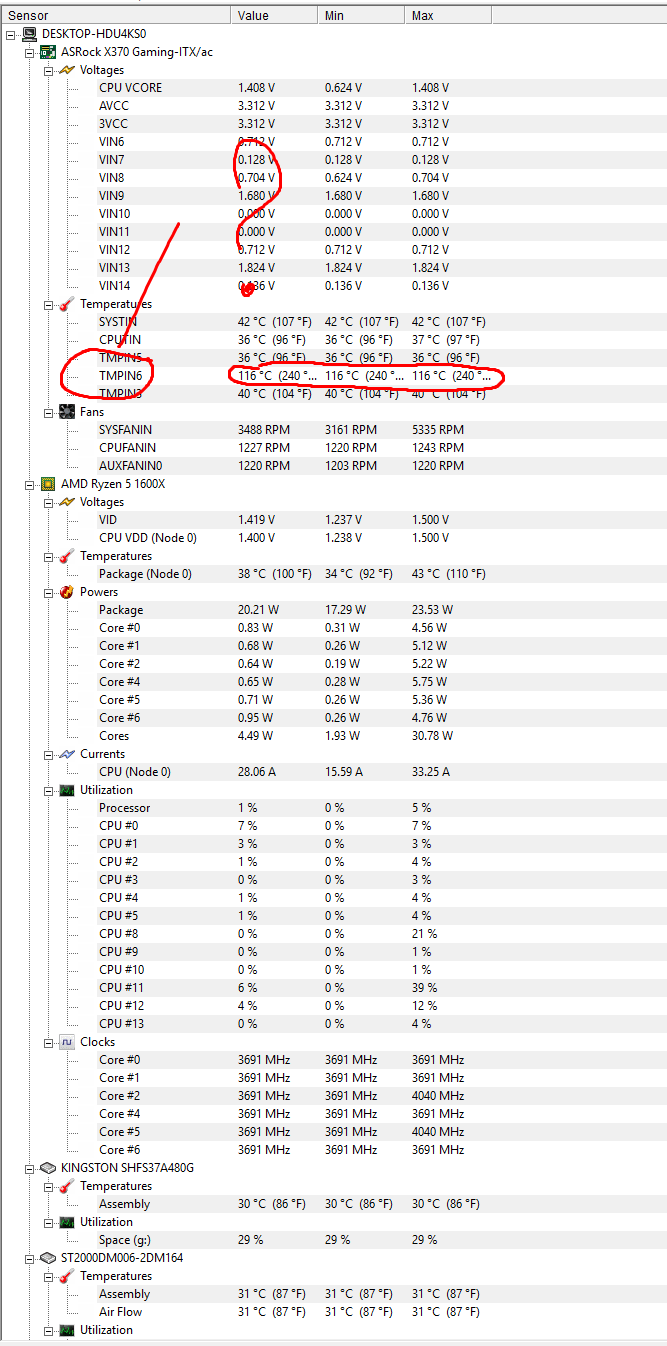Viewport: 667px width, 1346px height.
Task: Select the SYSFANIN fan speed row
Action: pyautogui.click(x=127, y=430)
